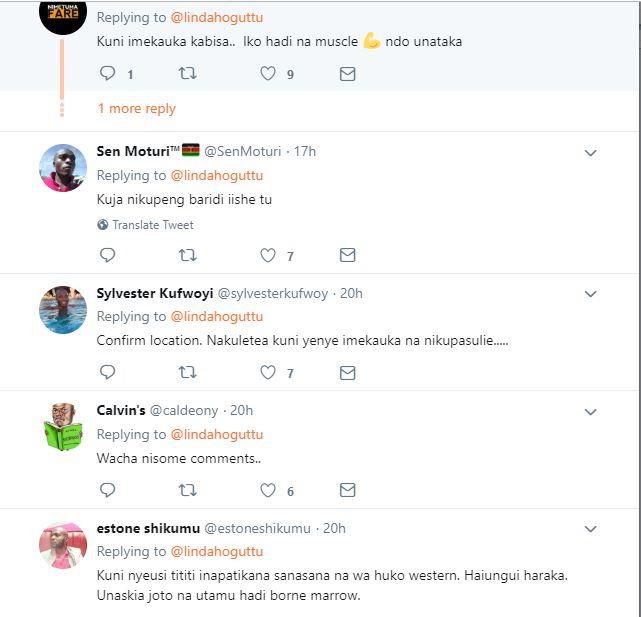The height and width of the screenshot is (617, 641).
Task: Send Calvin's tweet via direct message
Action: coord(347,490)
